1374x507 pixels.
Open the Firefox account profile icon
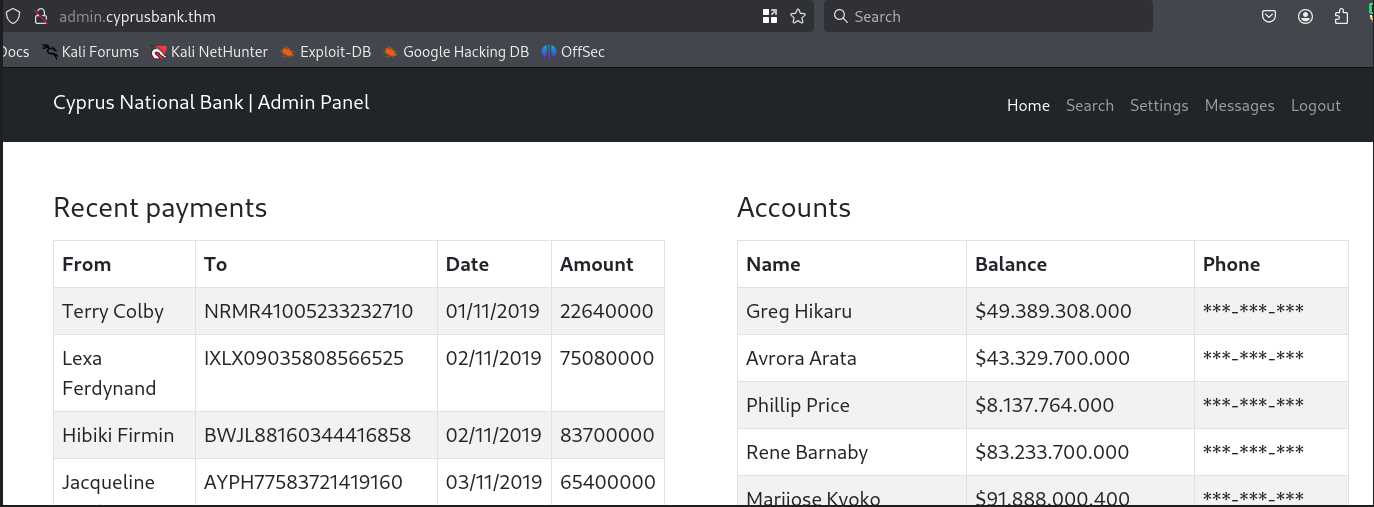coord(1306,16)
